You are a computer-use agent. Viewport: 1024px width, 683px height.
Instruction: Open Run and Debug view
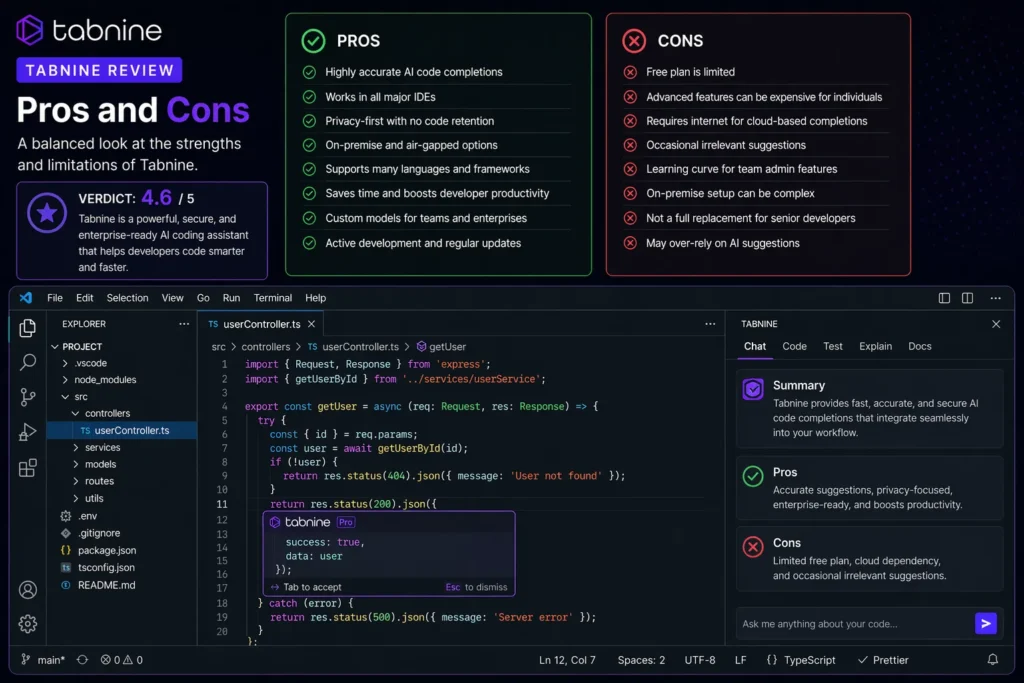[x=27, y=432]
